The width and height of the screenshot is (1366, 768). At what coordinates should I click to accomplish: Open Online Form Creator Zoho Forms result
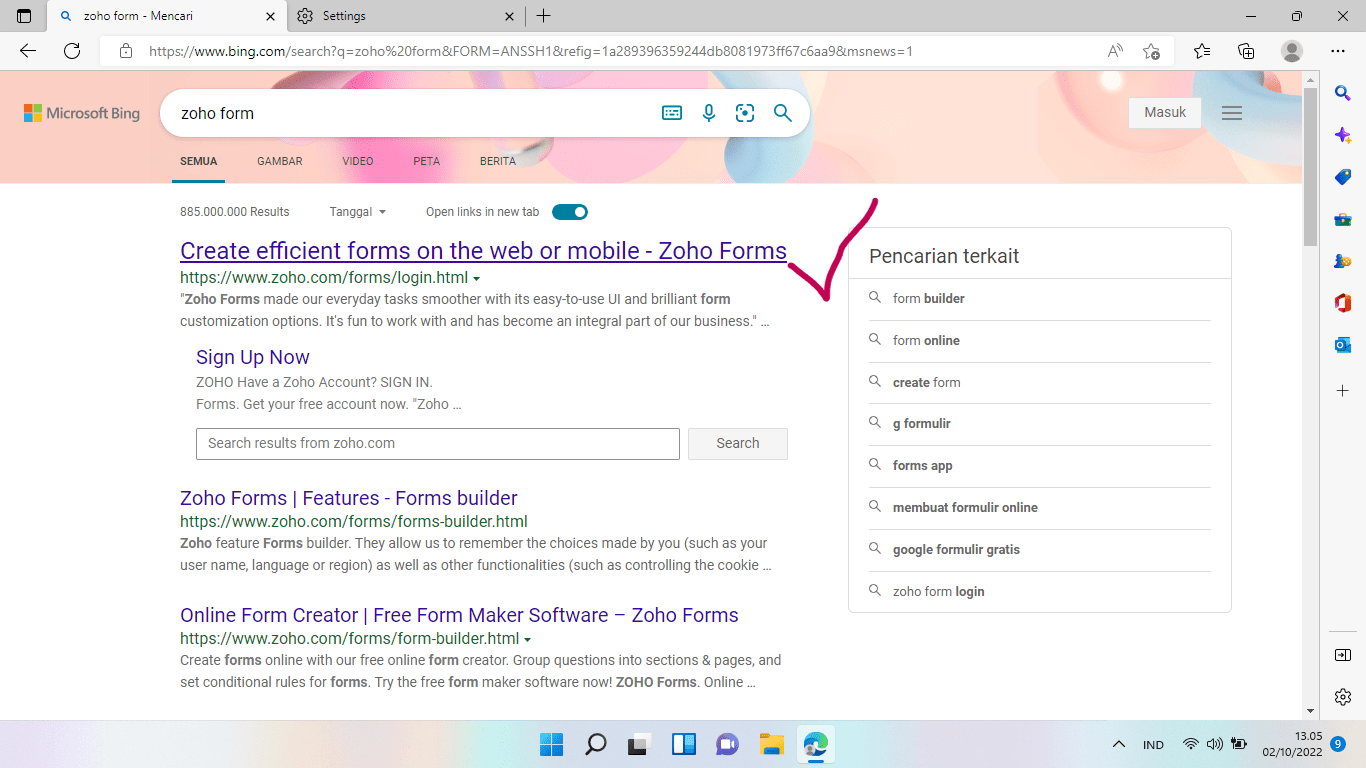pyautogui.click(x=459, y=615)
